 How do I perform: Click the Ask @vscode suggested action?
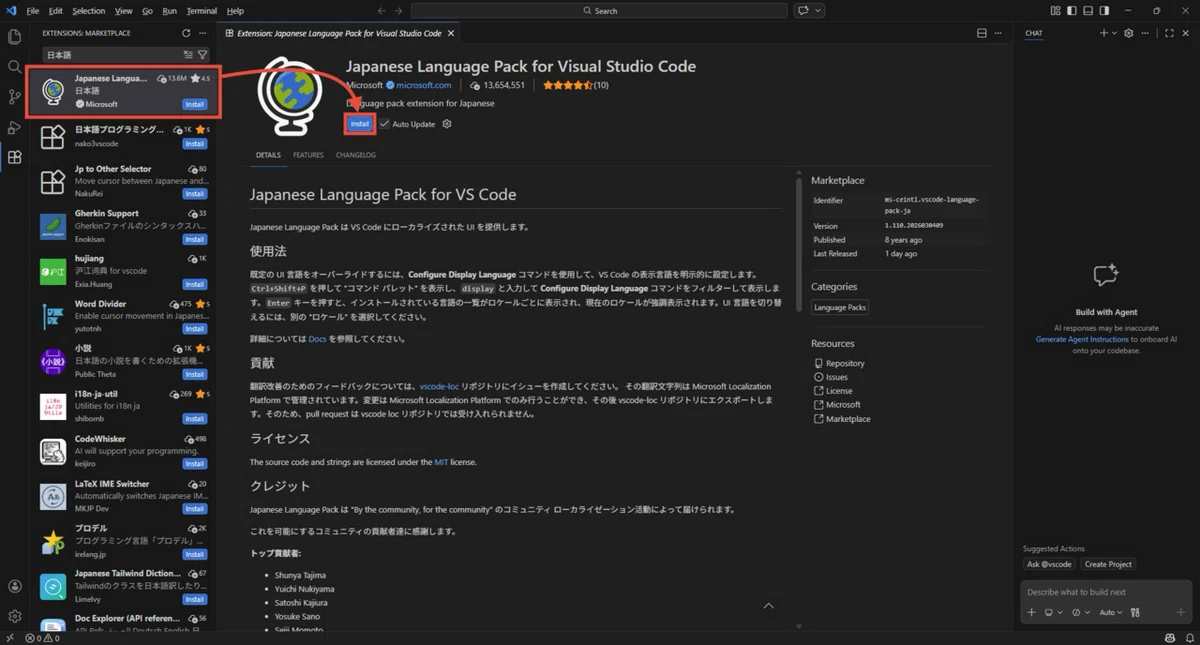point(1049,564)
